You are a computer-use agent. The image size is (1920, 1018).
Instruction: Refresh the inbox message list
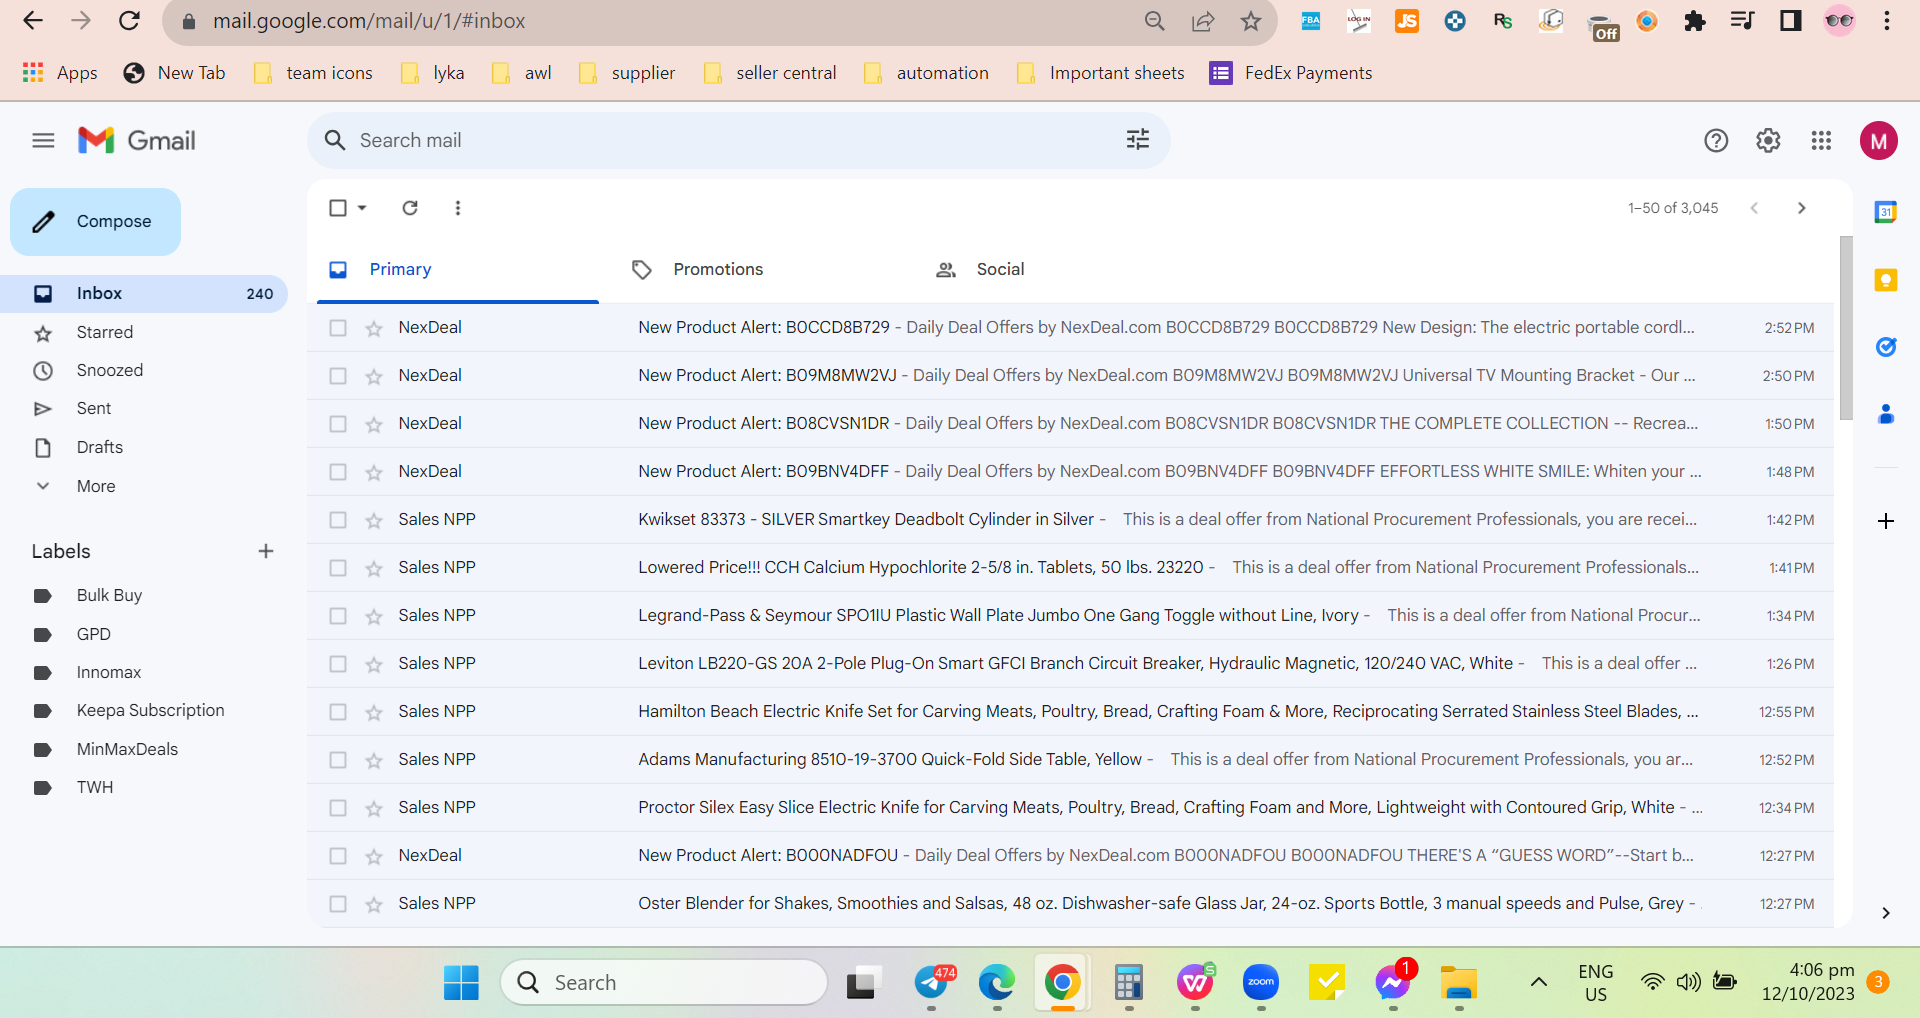pos(410,208)
